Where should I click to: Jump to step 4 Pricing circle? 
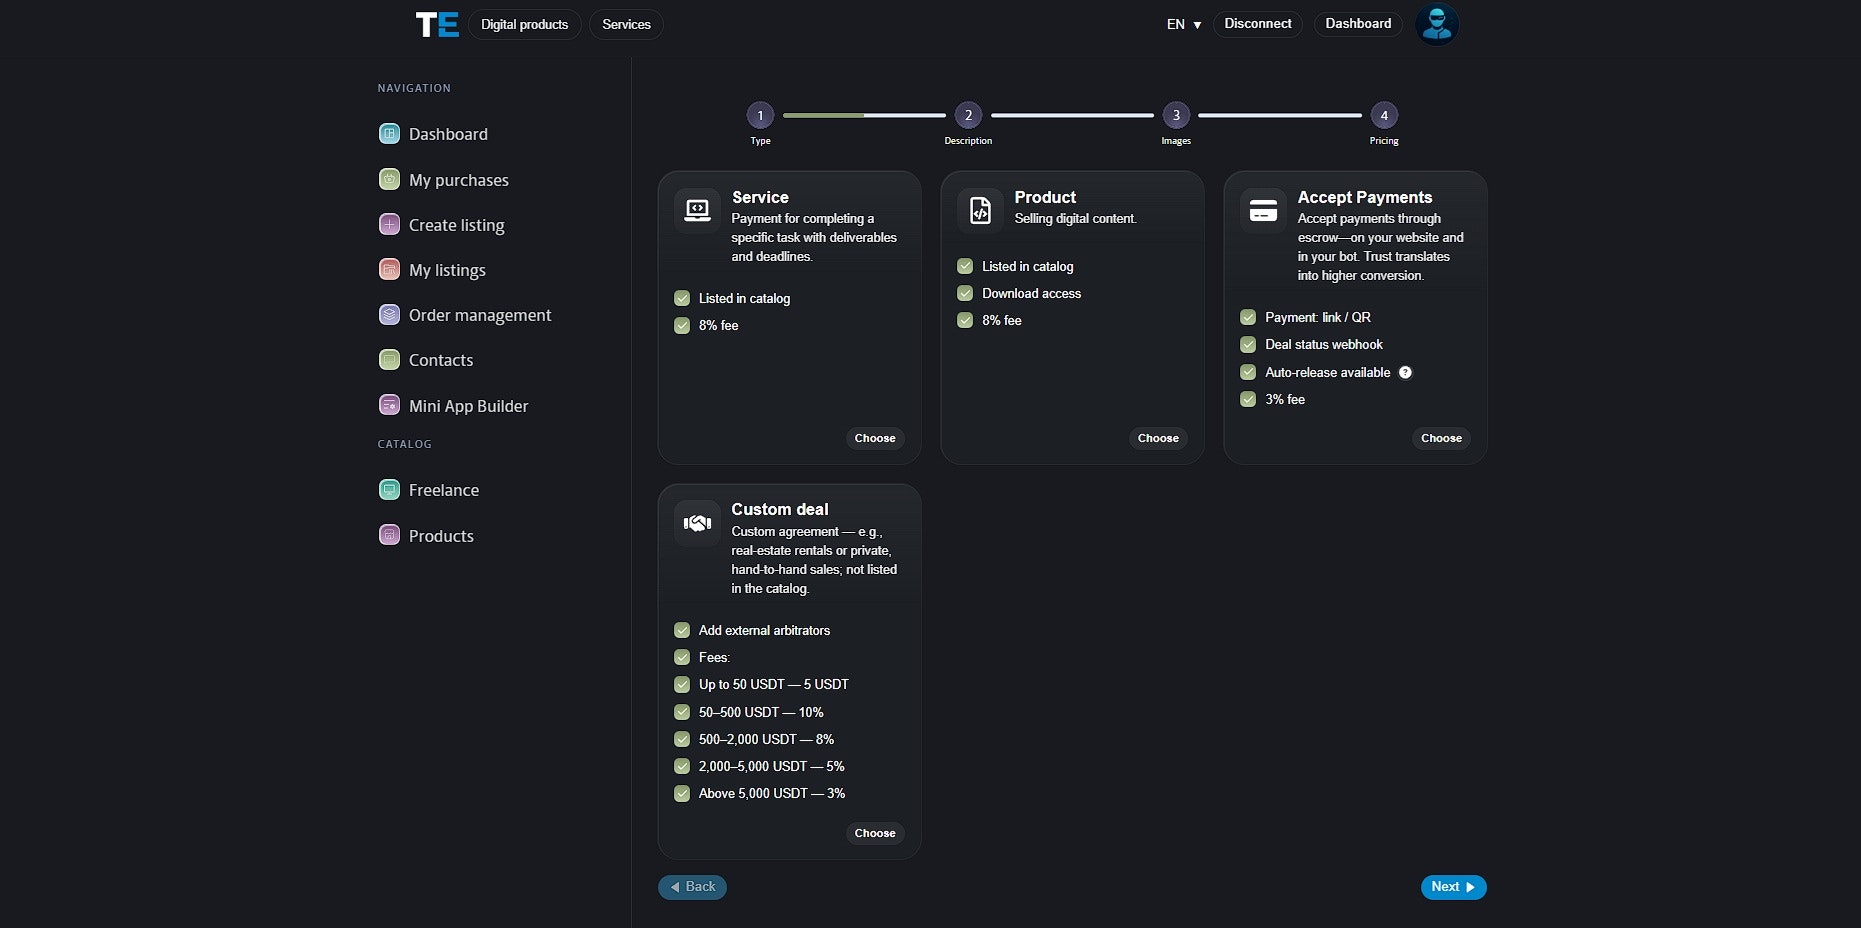tap(1384, 115)
